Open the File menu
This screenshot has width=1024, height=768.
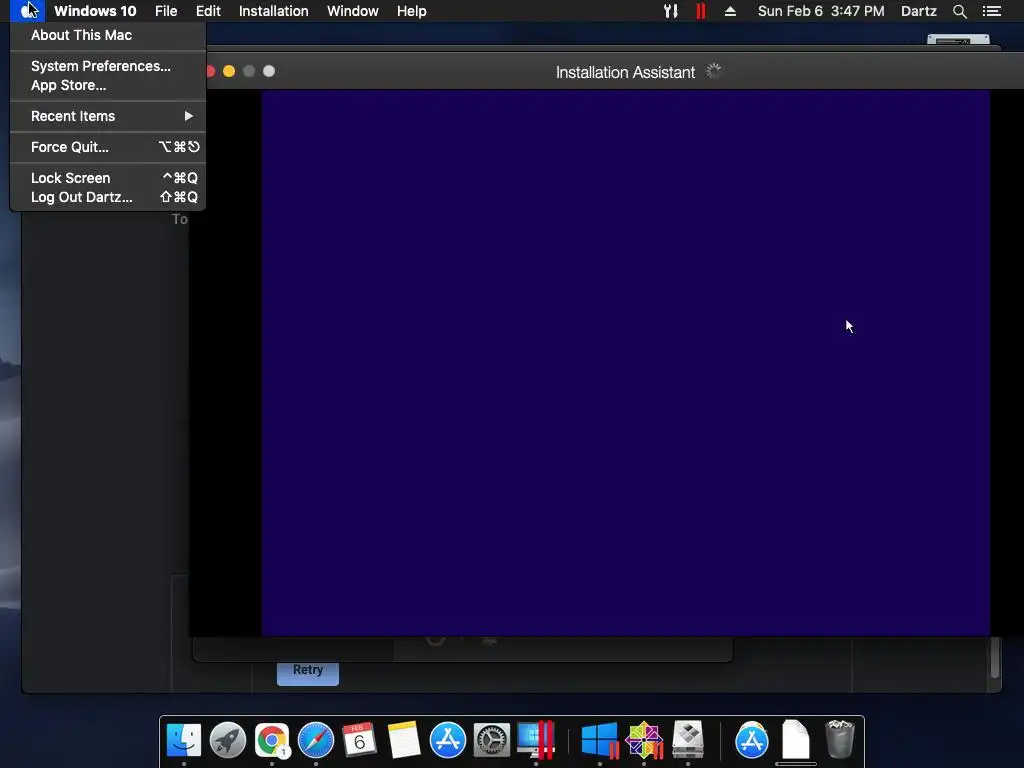tap(166, 11)
